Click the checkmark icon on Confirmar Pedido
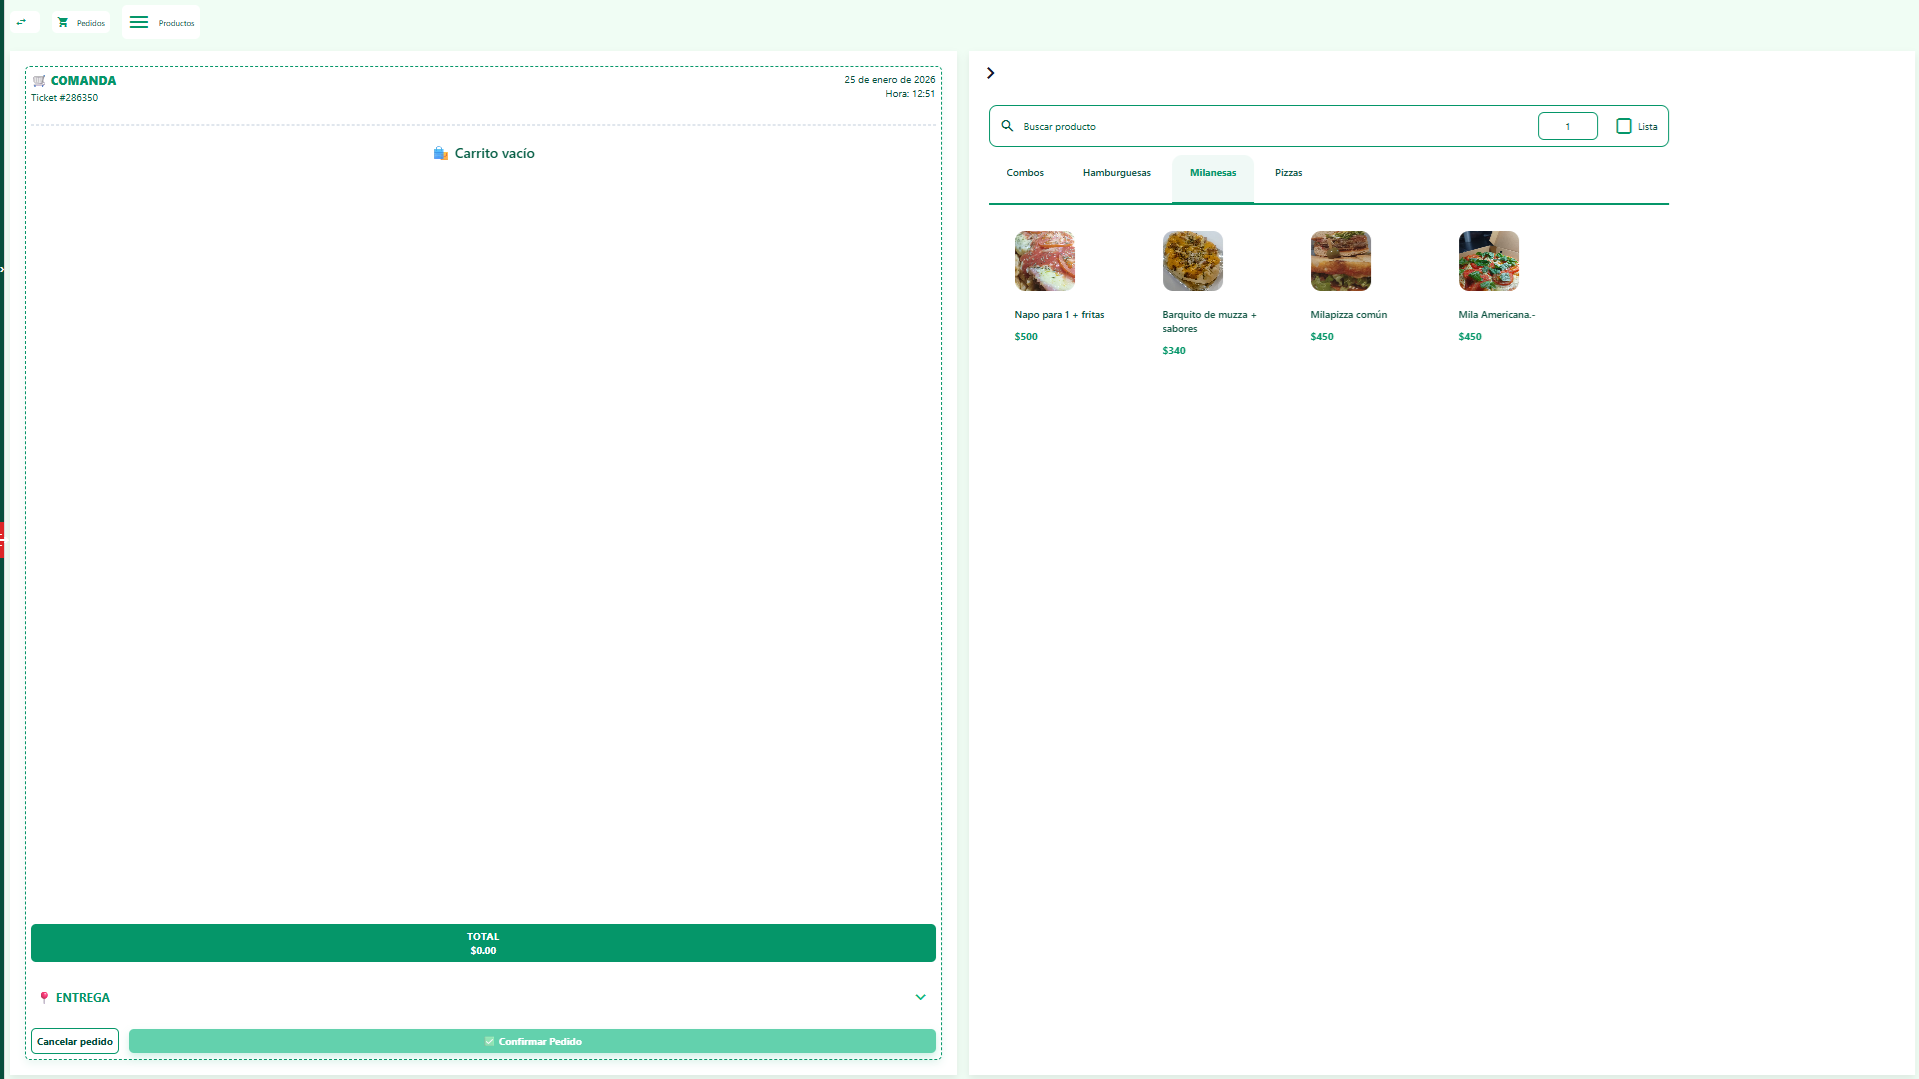 pyautogui.click(x=489, y=1041)
